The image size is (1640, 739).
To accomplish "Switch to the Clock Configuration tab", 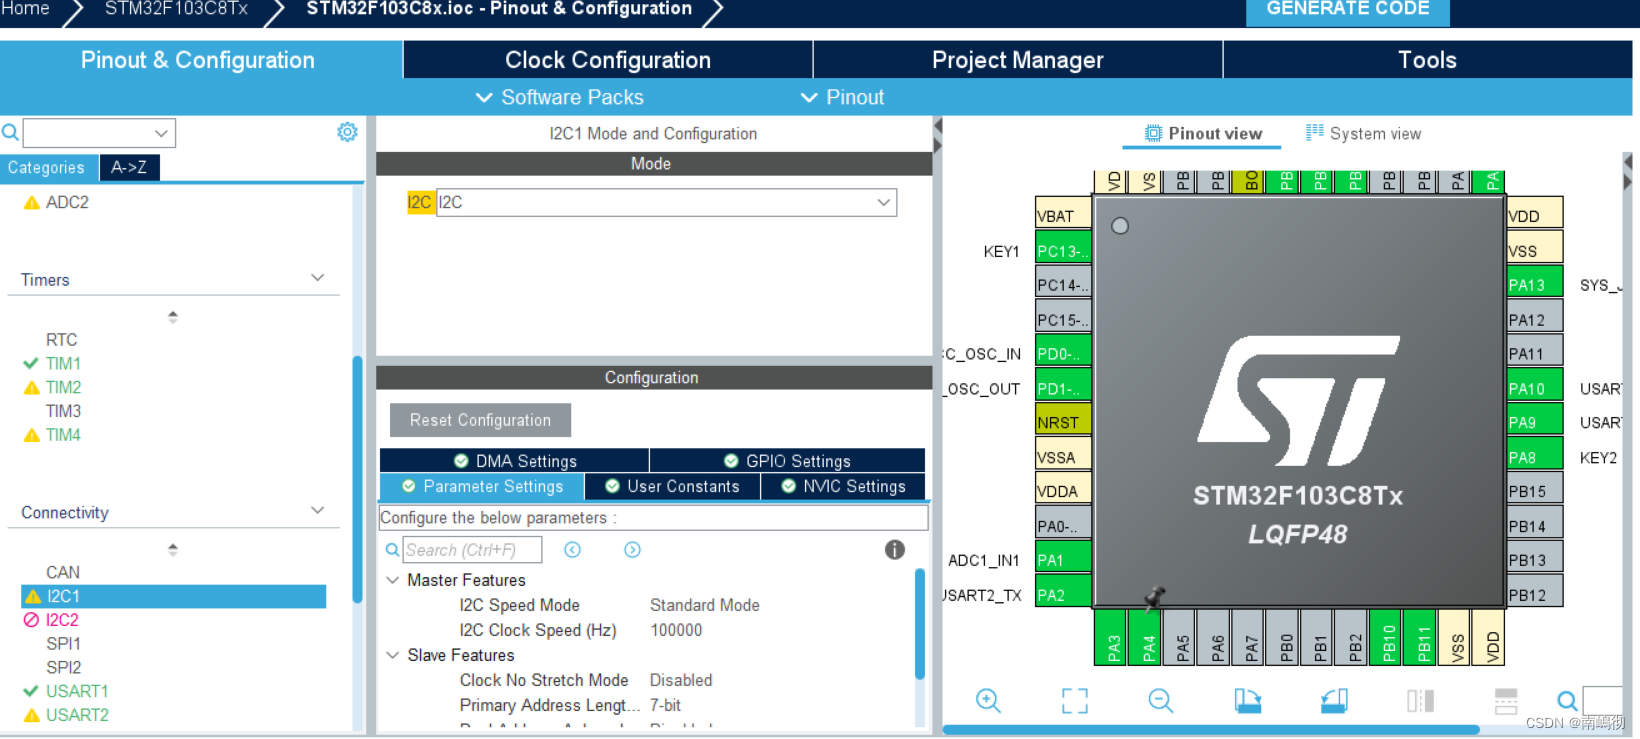I will pyautogui.click(x=608, y=60).
